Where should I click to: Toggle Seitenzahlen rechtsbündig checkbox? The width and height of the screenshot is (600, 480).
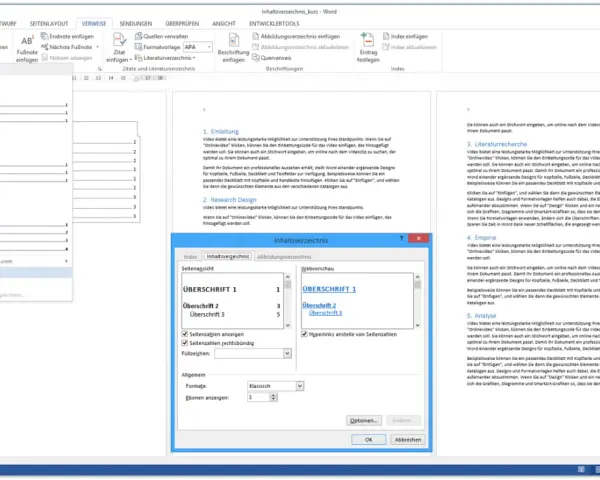click(x=185, y=343)
